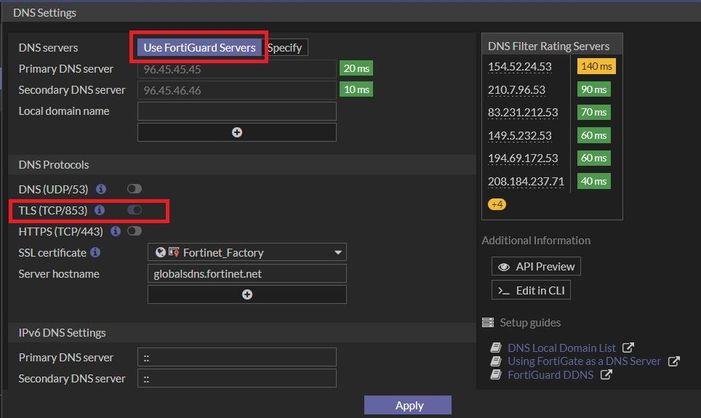Open the FortiGuard DDNS guide

pyautogui.click(x=550, y=375)
